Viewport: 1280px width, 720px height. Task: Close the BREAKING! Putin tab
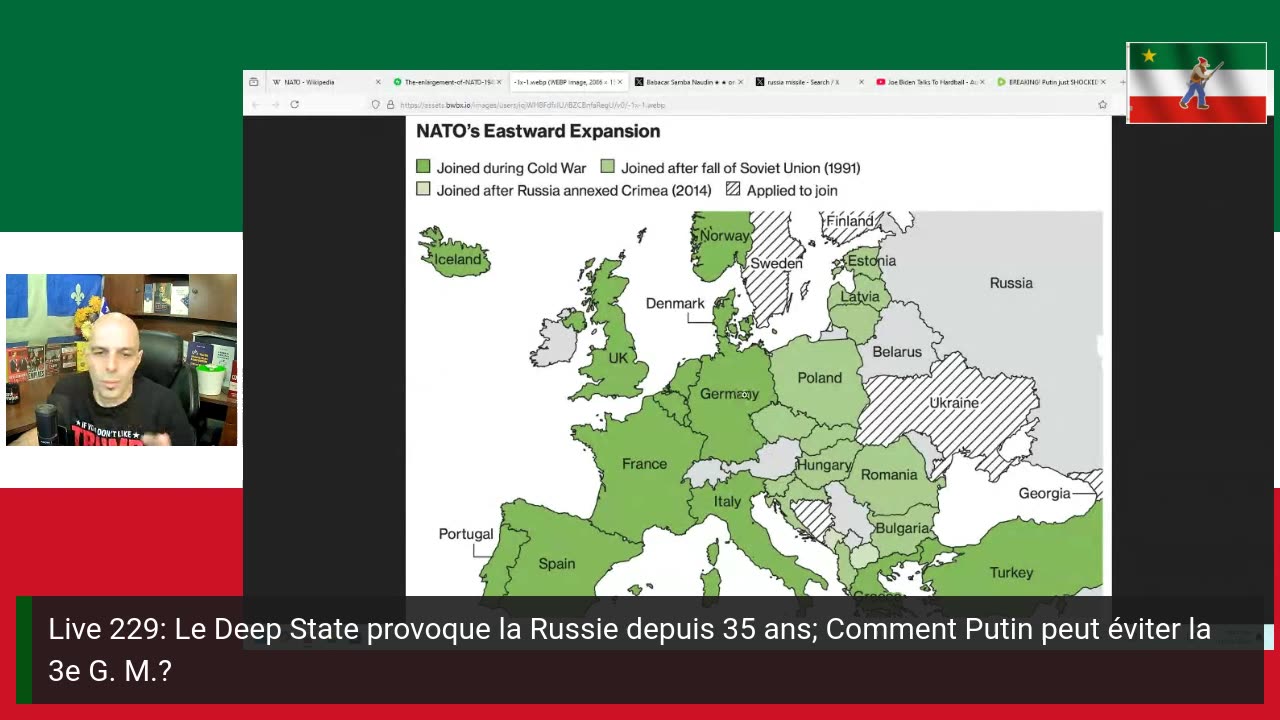click(1104, 82)
